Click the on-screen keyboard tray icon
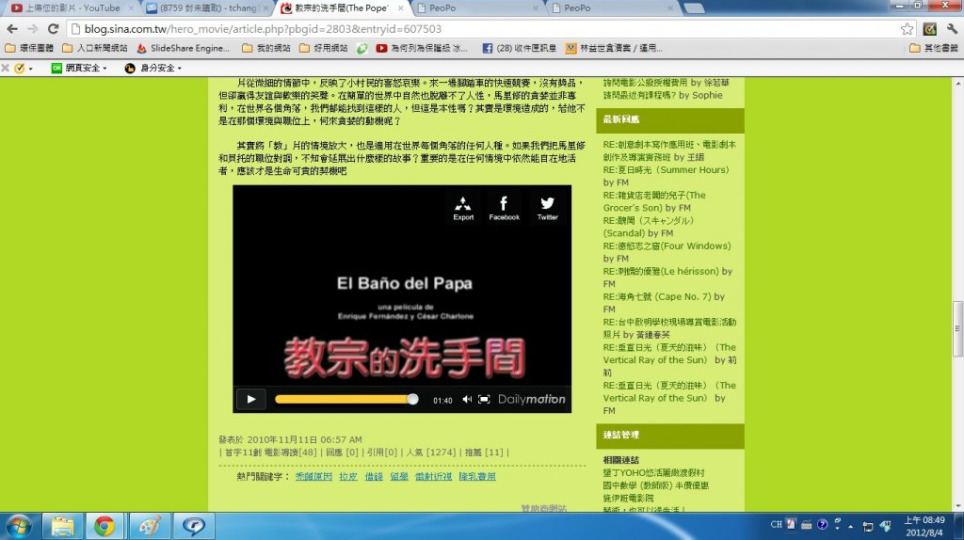964x540 pixels. [x=806, y=525]
